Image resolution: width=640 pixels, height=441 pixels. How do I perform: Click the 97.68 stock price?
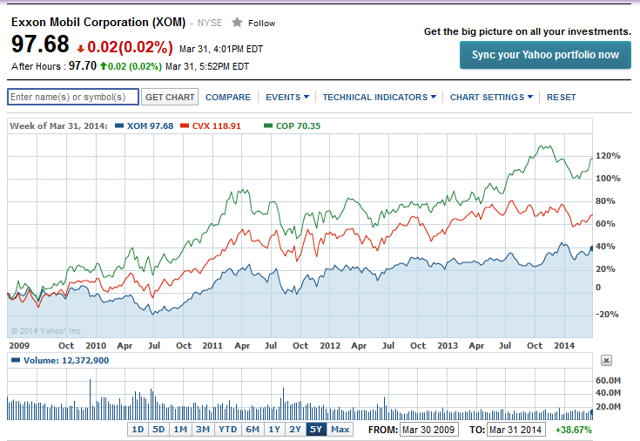click(40, 44)
